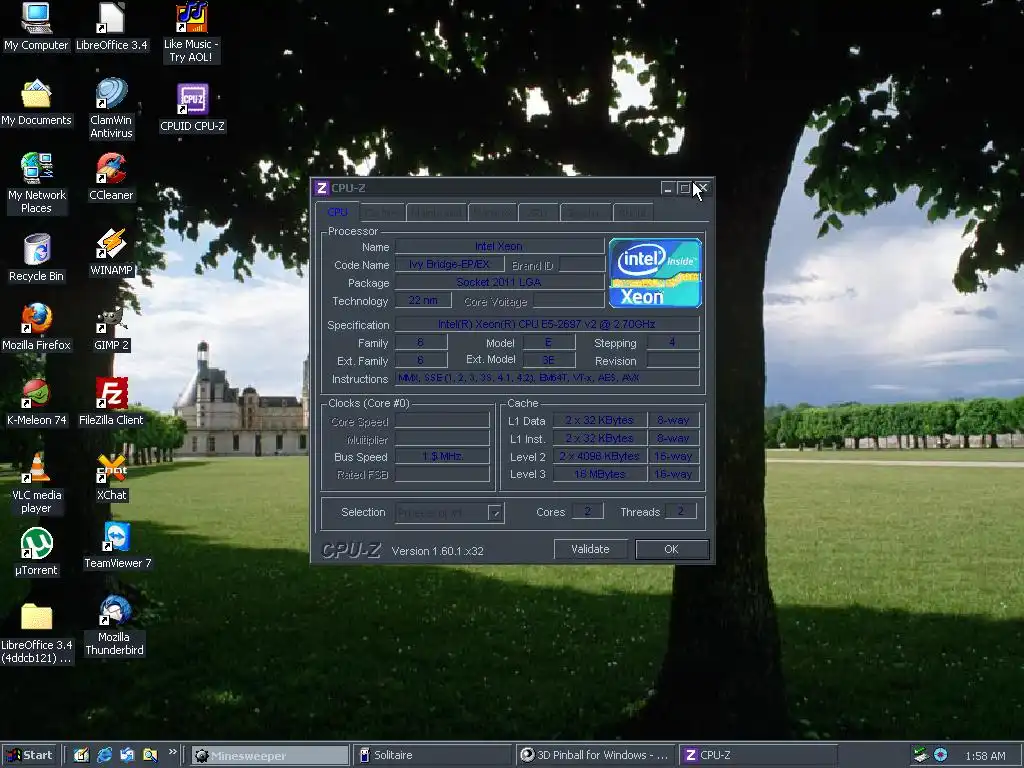Click the Like Music - Try AOL! icon
This screenshot has height=768, width=1024.
(191, 33)
